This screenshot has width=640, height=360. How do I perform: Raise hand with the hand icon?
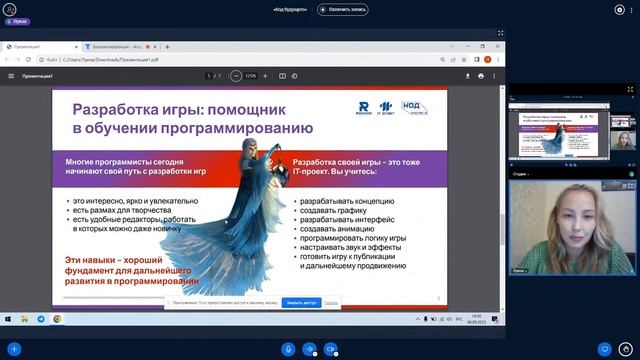pyautogui.click(x=626, y=349)
